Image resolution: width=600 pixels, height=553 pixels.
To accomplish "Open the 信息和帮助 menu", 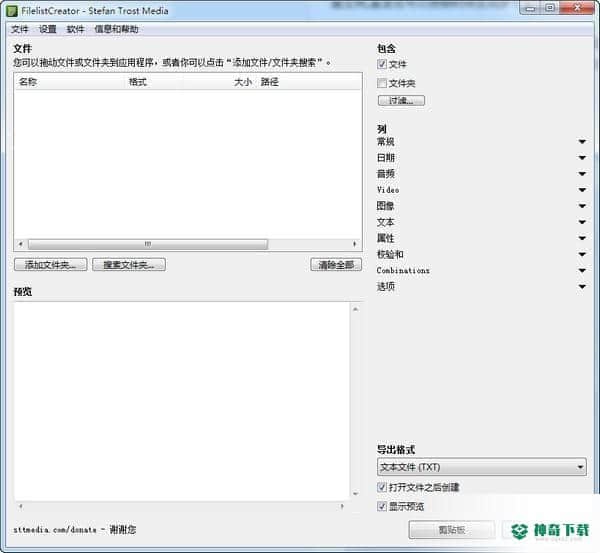I will tap(116, 29).
